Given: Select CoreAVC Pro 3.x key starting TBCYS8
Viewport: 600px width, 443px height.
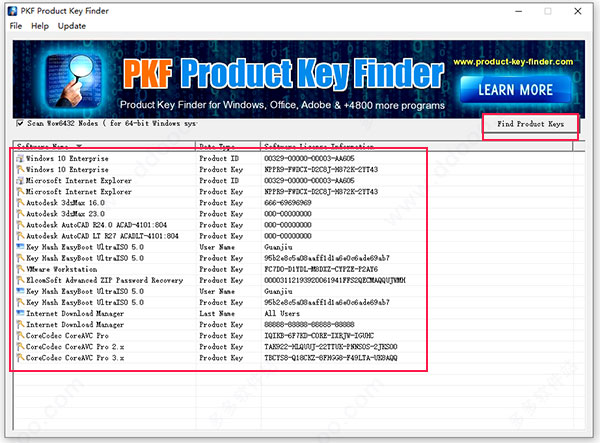Looking at the screenshot, I should pyautogui.click(x=331, y=358).
